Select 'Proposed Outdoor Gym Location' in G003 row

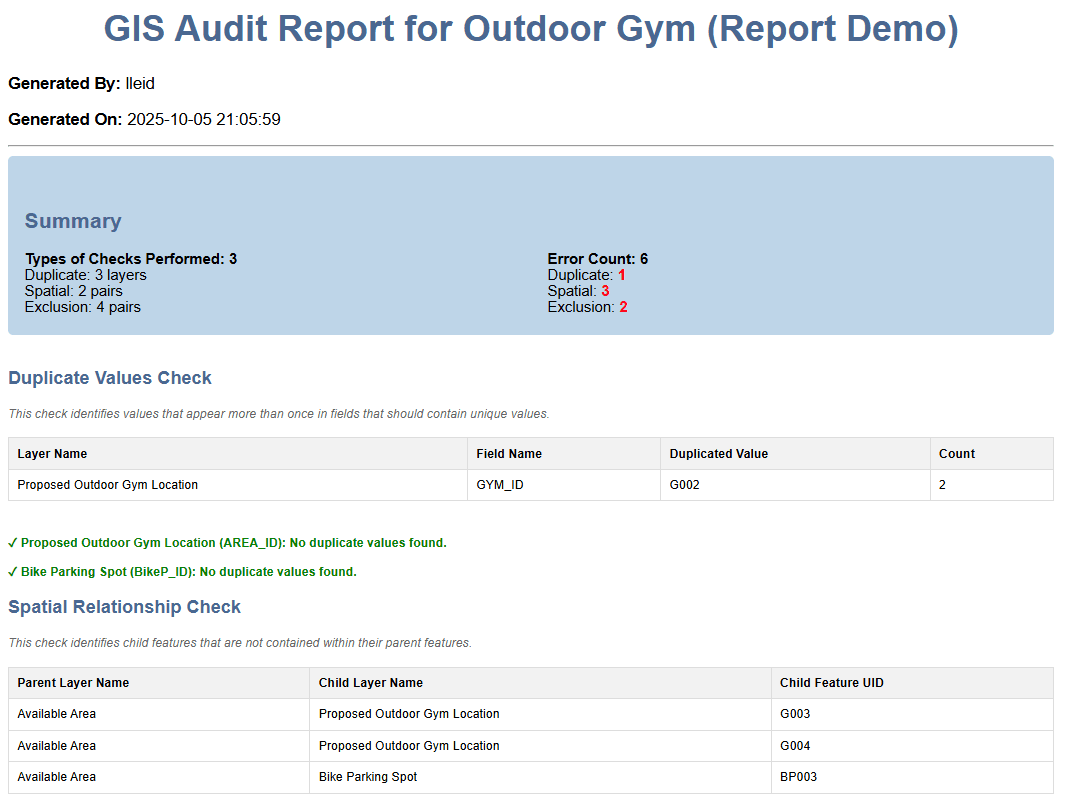[540, 714]
